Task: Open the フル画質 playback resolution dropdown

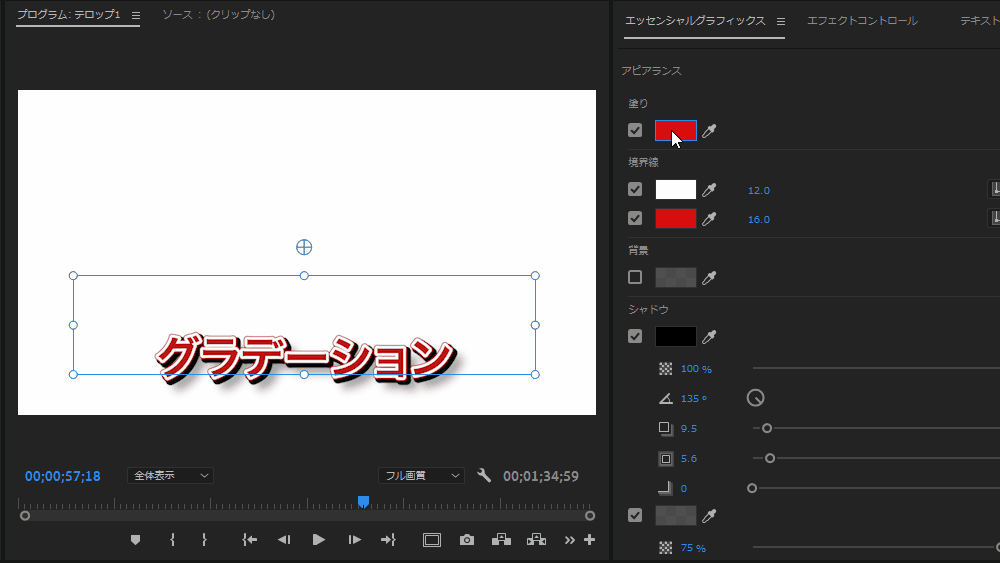Action: coord(422,476)
